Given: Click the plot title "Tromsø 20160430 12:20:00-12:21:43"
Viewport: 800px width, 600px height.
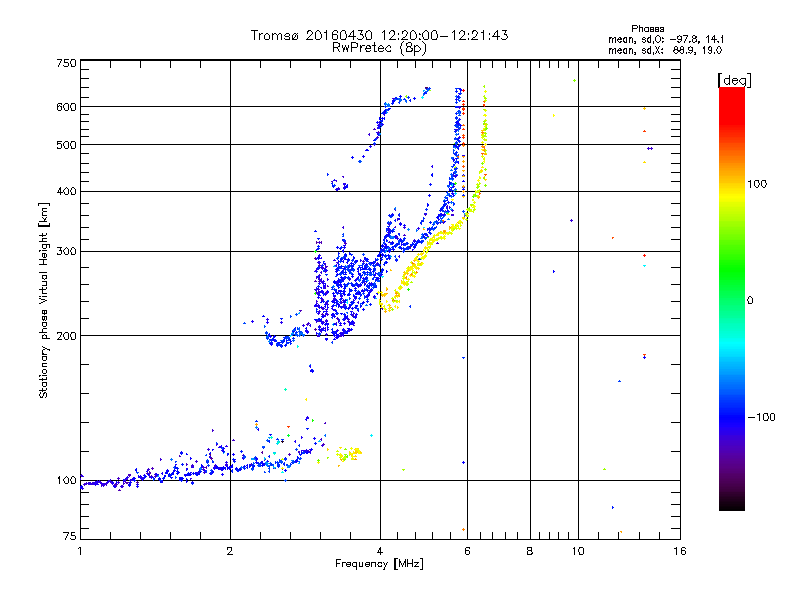Looking at the screenshot, I should click(x=379, y=35).
